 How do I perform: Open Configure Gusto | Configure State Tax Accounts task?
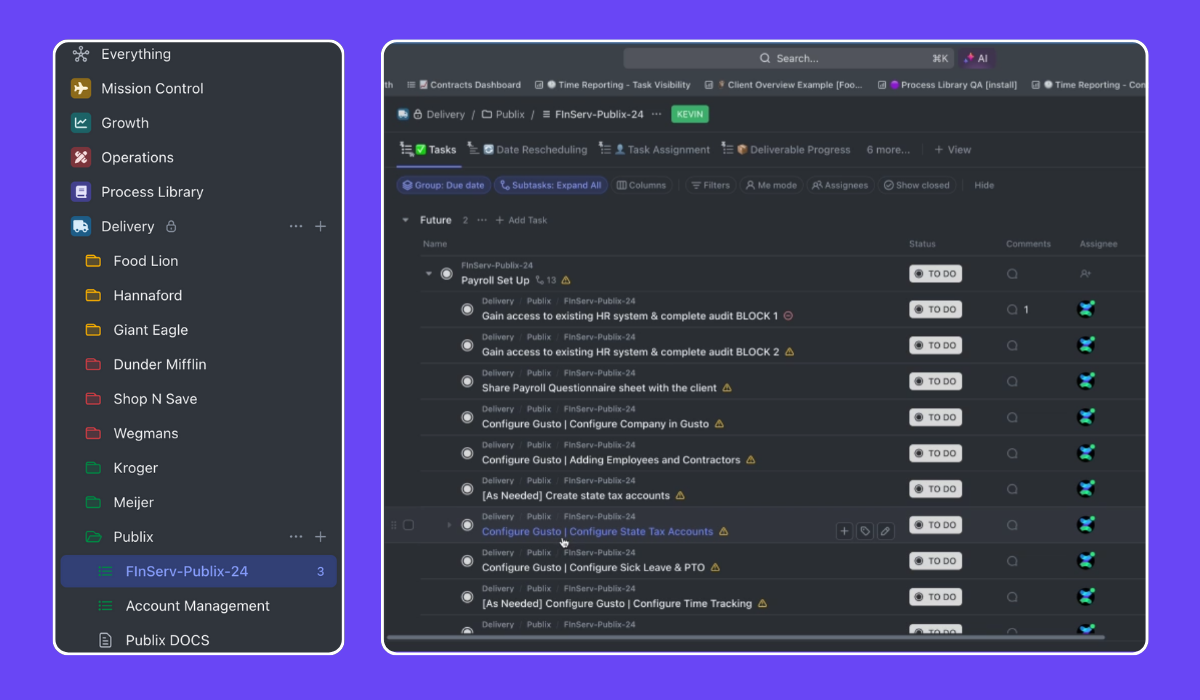pos(597,532)
